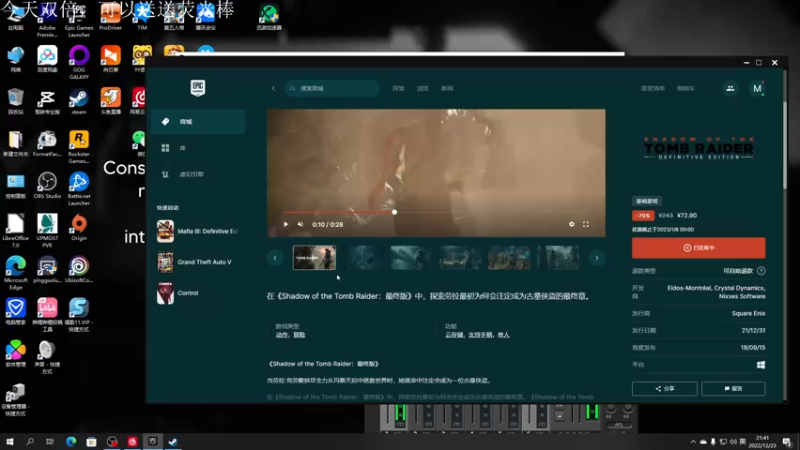
Task: Open Adobe Premiere desktop shortcut
Action: point(47,19)
